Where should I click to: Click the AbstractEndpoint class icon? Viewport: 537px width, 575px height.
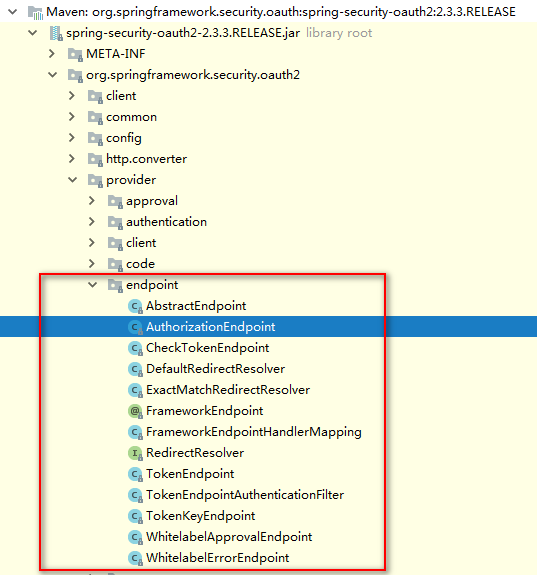135,306
